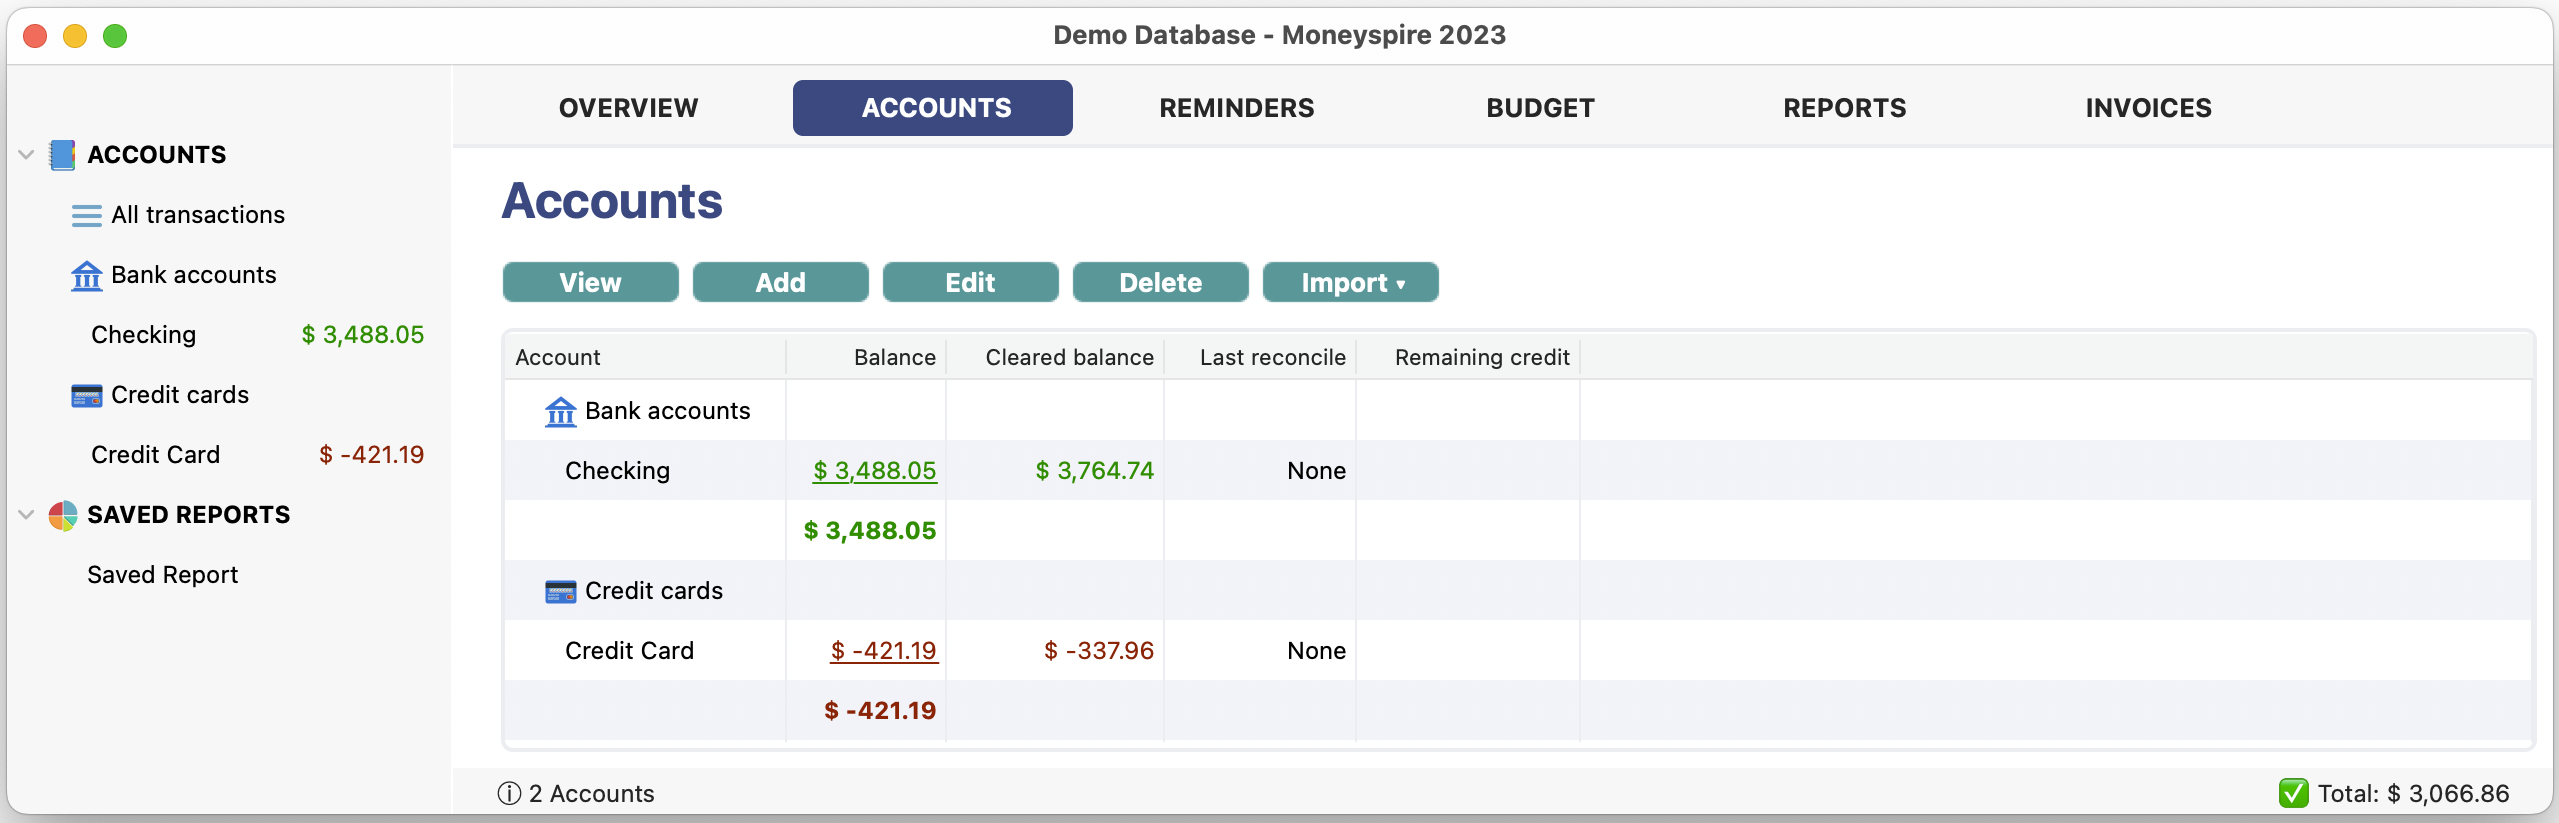The height and width of the screenshot is (823, 2559).
Task: Select Credit Card account in the sidebar
Action: [x=156, y=455]
